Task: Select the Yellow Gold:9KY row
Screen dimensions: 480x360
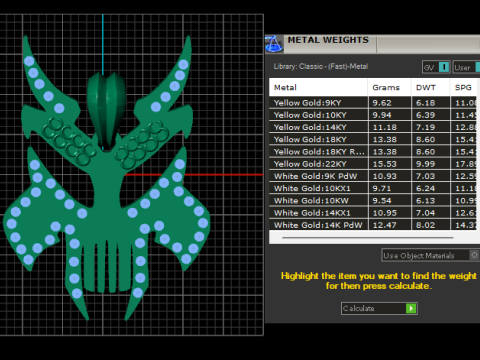Action: pyautogui.click(x=373, y=103)
